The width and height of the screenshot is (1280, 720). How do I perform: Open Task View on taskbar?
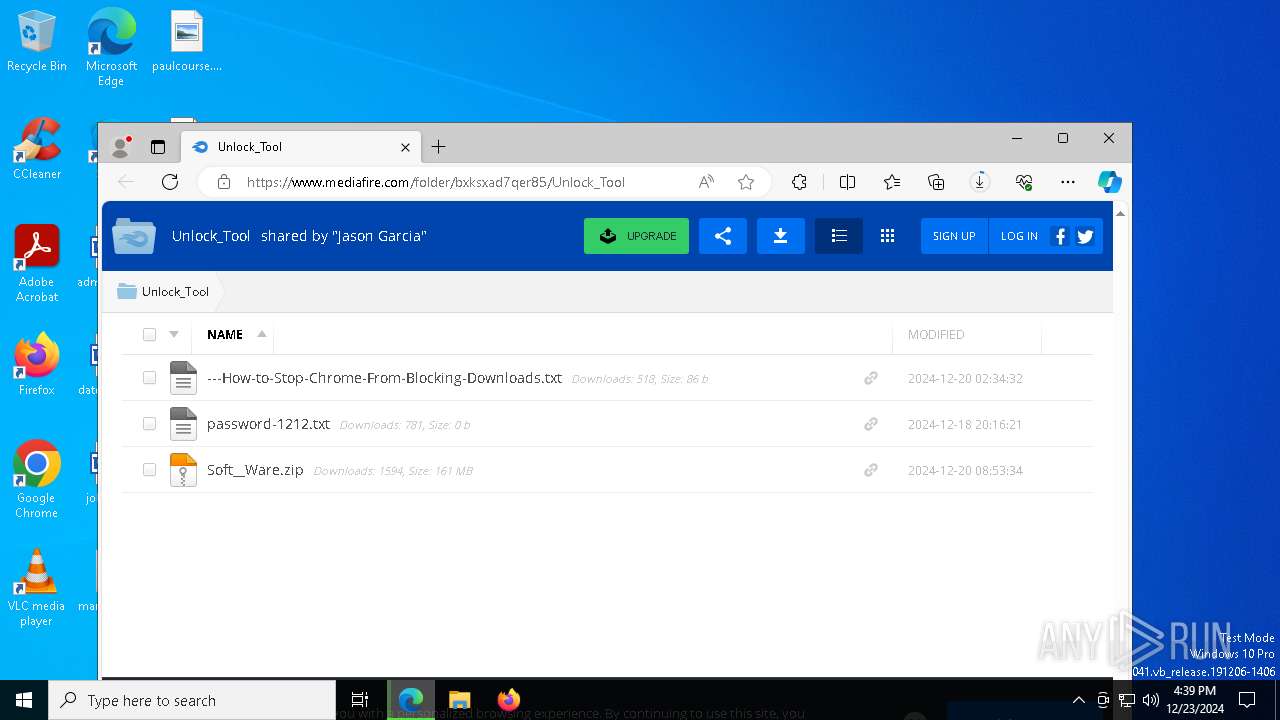(360, 700)
